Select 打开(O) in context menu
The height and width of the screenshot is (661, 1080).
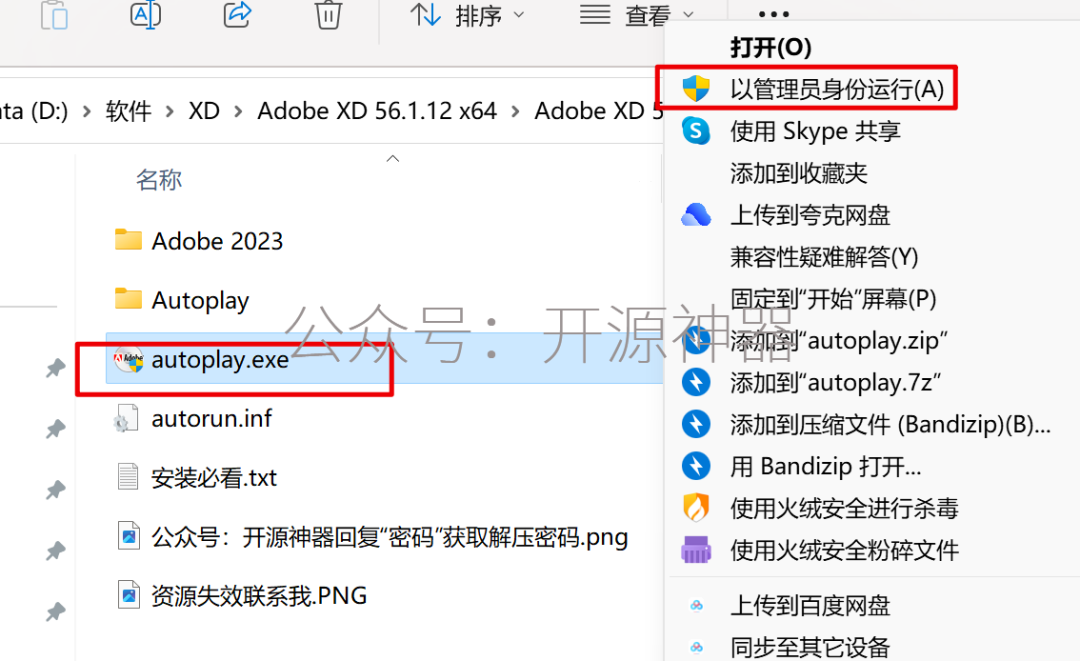pos(771,48)
